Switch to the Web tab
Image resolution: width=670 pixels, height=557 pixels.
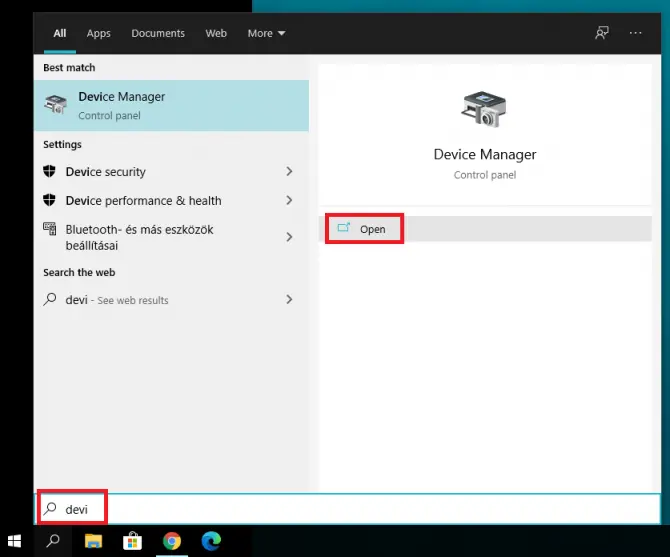click(x=216, y=33)
